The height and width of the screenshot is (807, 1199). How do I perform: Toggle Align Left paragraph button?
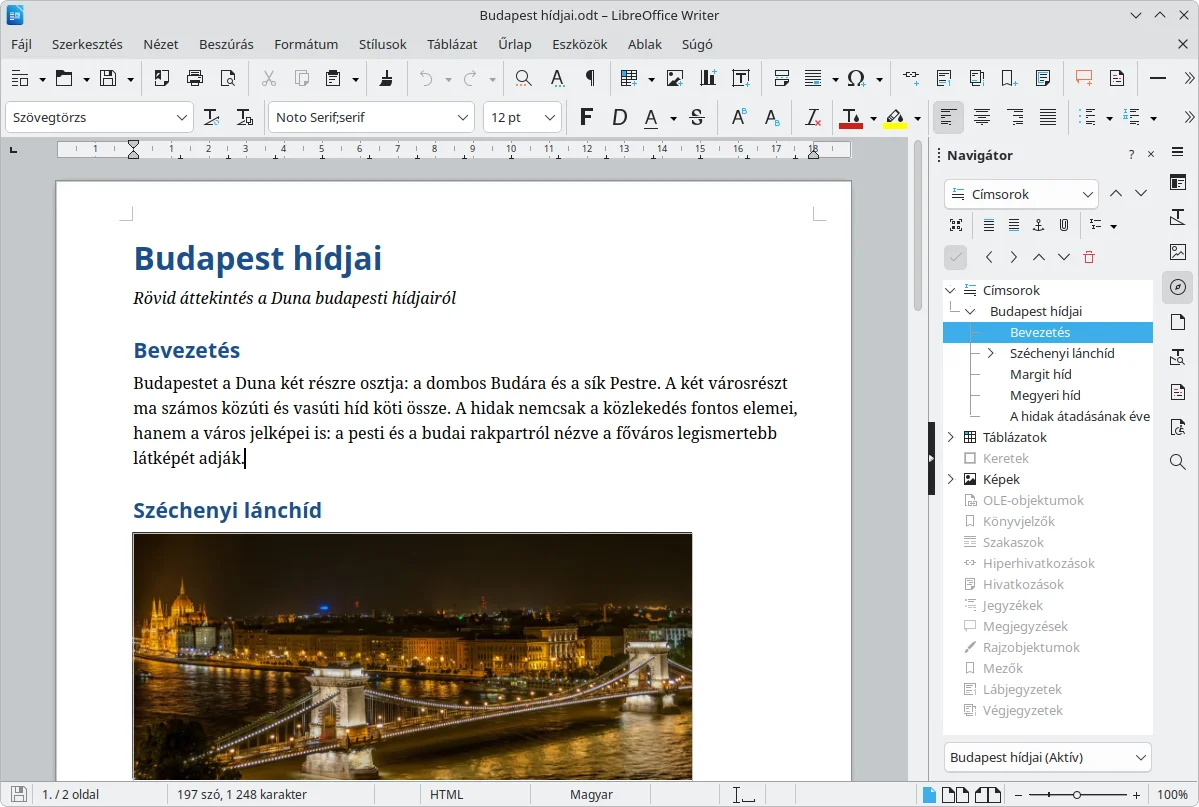click(948, 117)
